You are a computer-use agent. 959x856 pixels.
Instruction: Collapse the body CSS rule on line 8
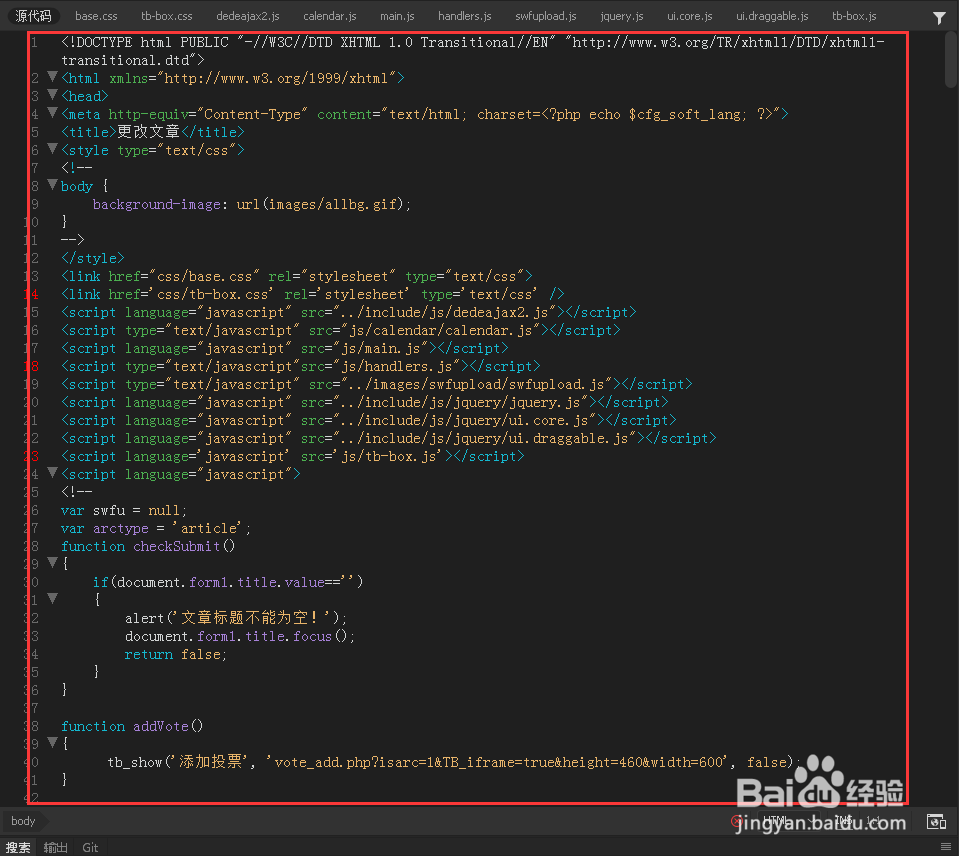pos(53,184)
